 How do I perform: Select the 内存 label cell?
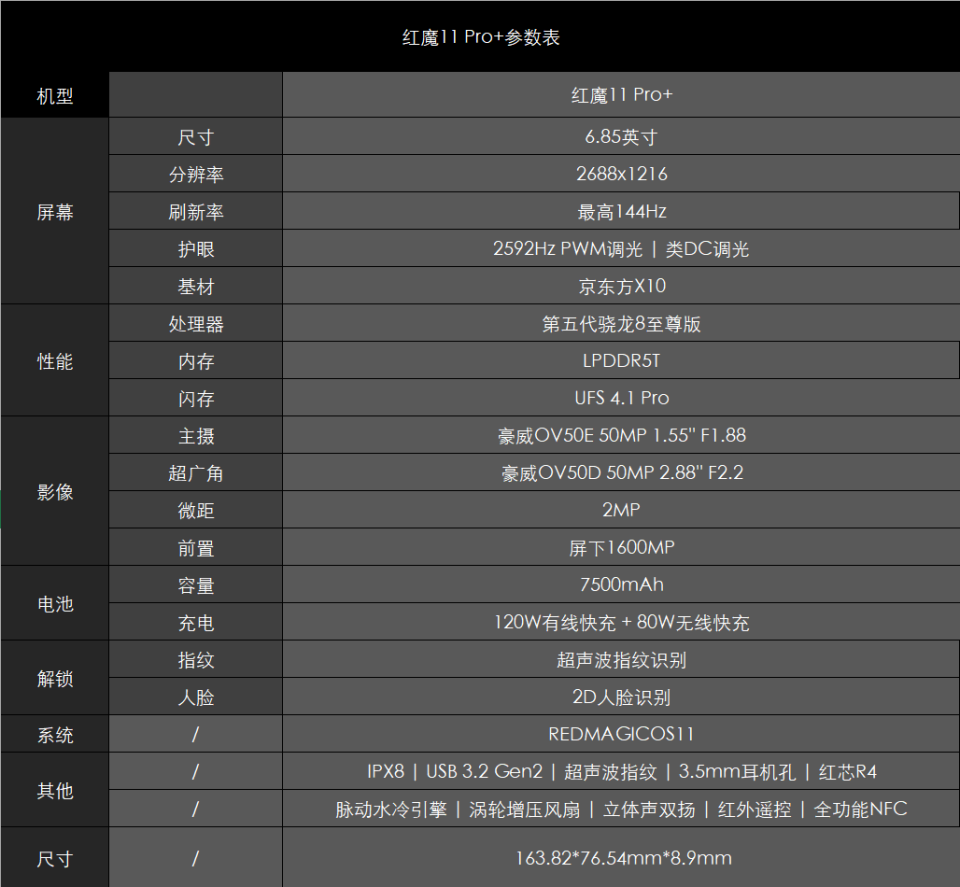point(196,361)
